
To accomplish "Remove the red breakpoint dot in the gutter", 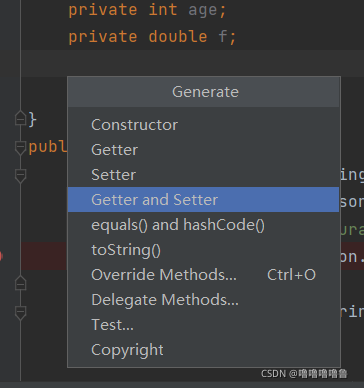I will coord(1,256).
